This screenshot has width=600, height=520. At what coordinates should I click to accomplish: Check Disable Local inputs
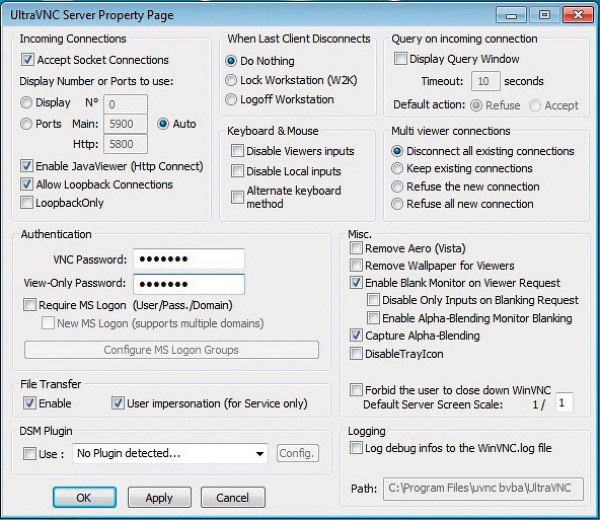pos(237,171)
